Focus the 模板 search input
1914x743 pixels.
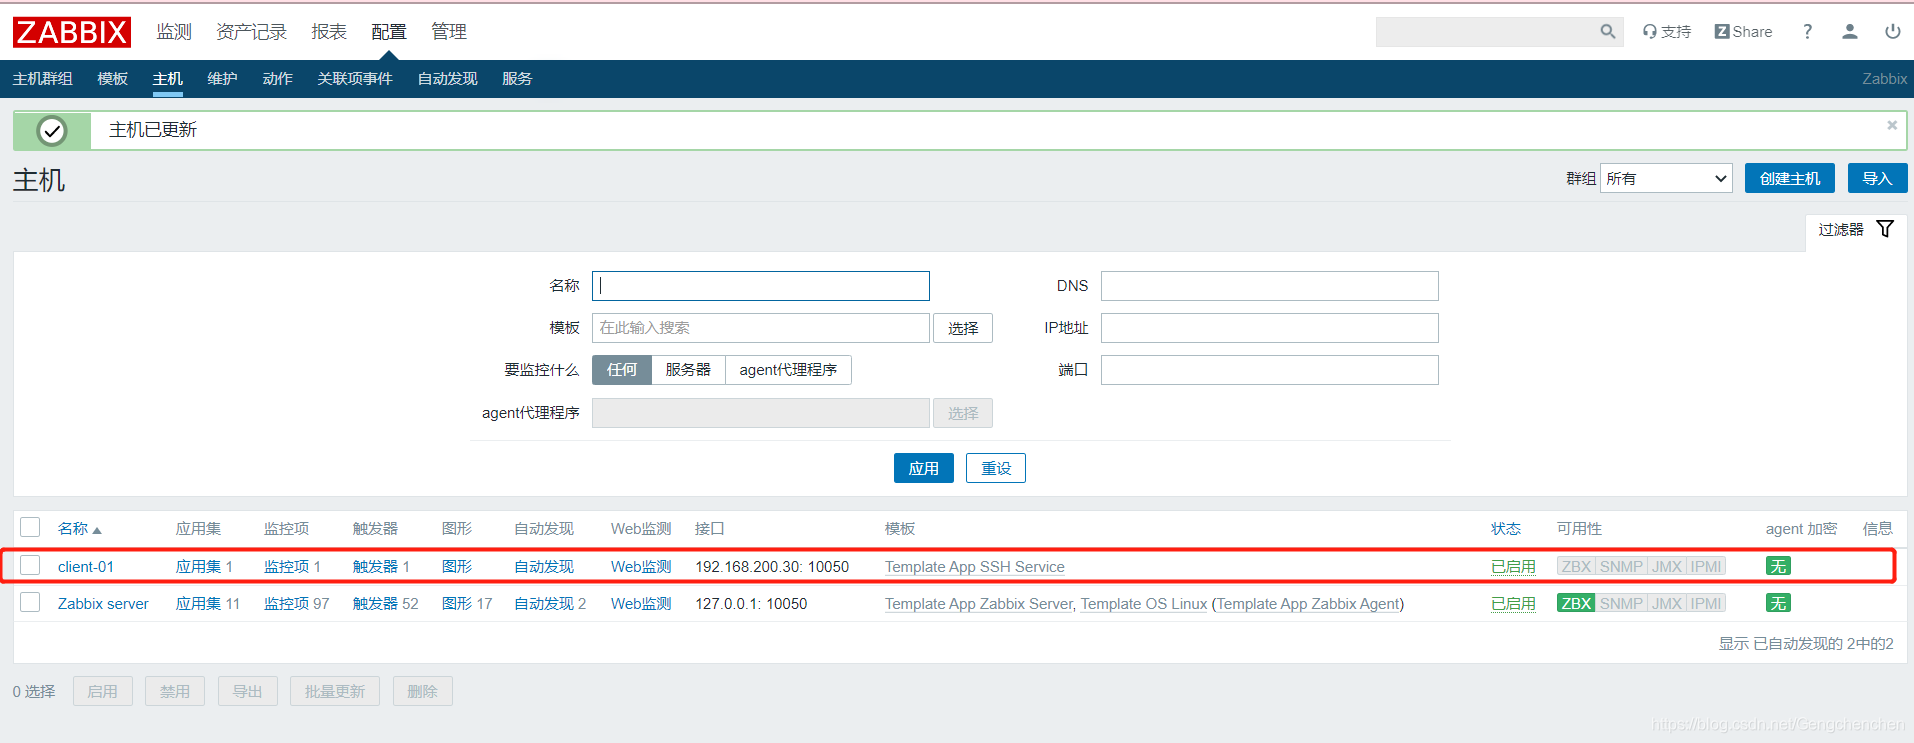click(761, 328)
